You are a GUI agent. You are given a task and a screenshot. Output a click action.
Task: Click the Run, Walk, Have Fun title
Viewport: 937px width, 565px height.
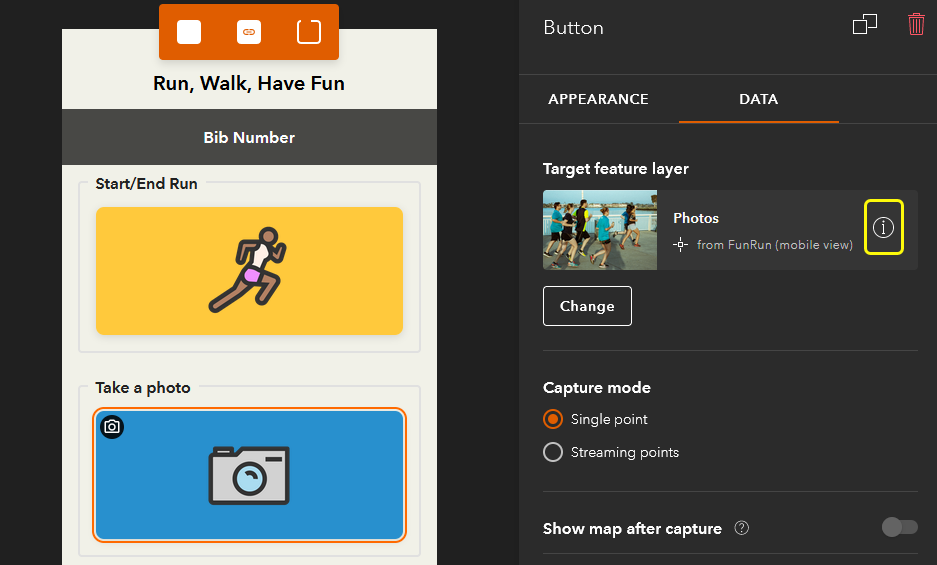coord(249,83)
